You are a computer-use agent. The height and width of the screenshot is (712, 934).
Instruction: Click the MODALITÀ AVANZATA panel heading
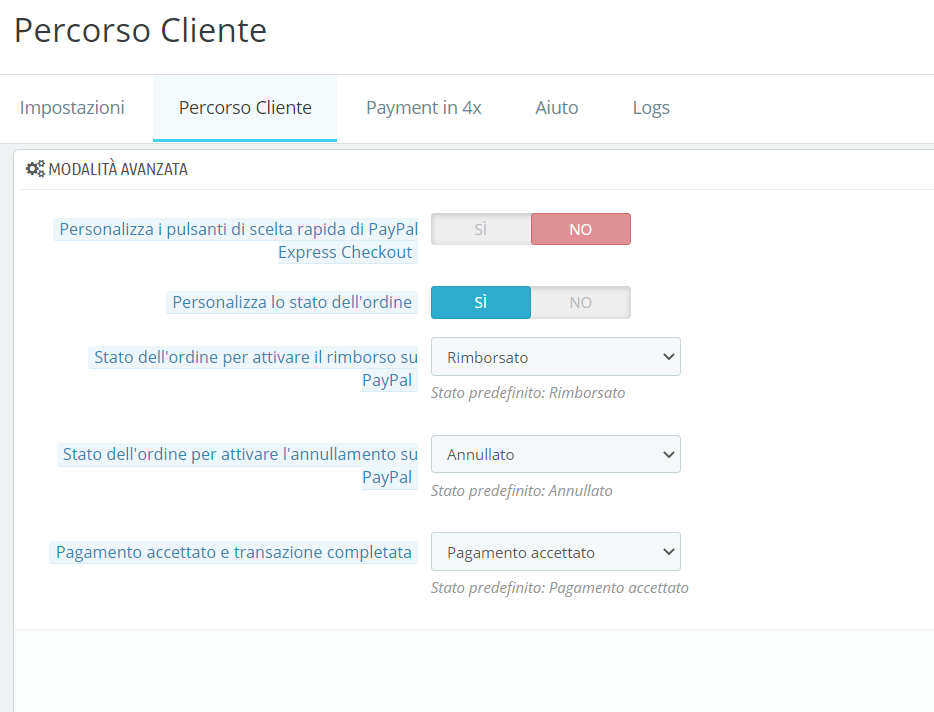(118, 169)
